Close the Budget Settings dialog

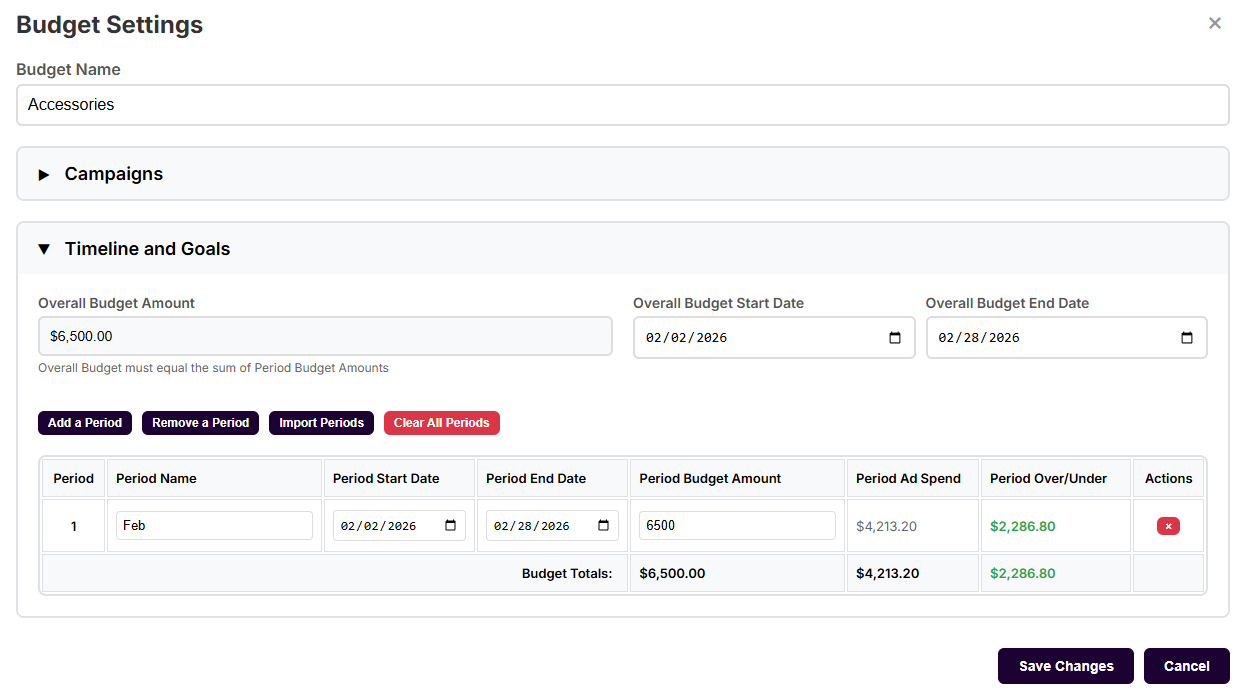point(1214,22)
